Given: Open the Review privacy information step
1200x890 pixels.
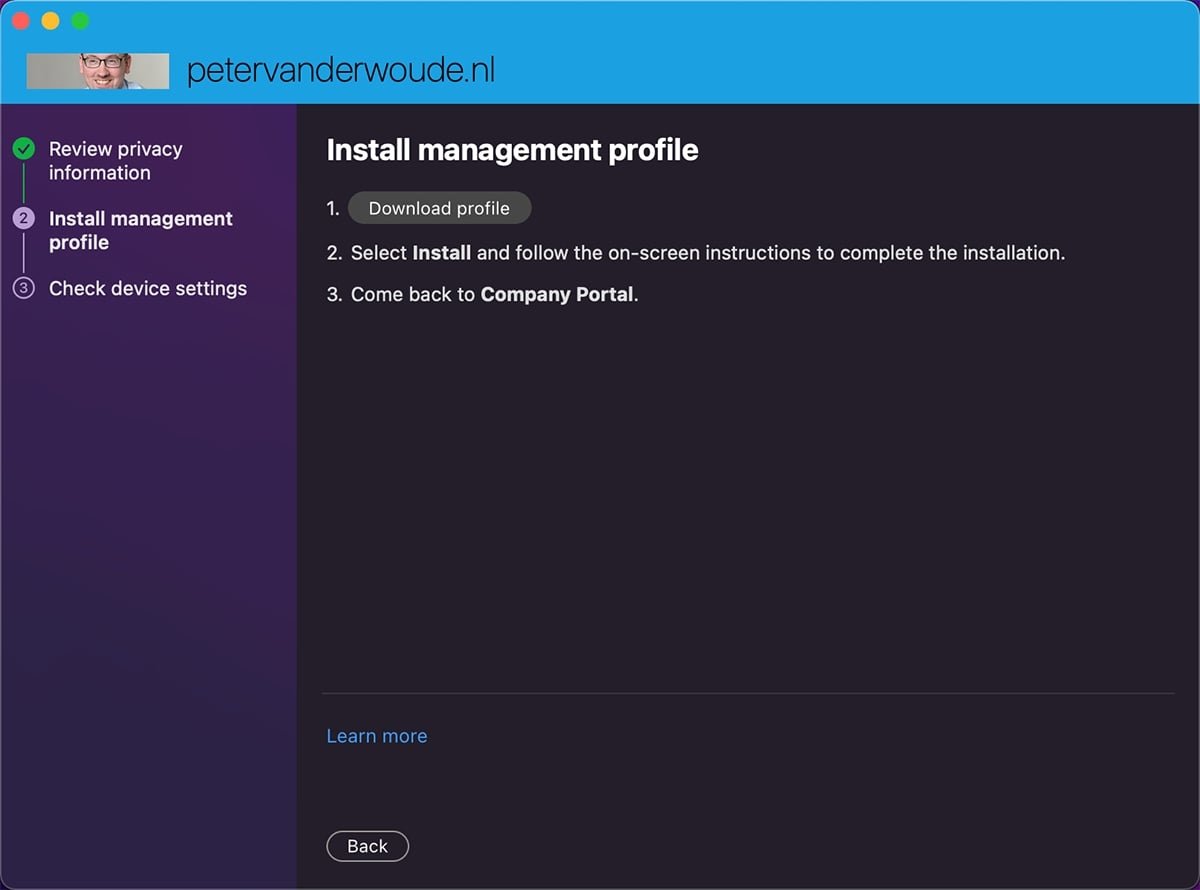Looking at the screenshot, I should click(116, 160).
